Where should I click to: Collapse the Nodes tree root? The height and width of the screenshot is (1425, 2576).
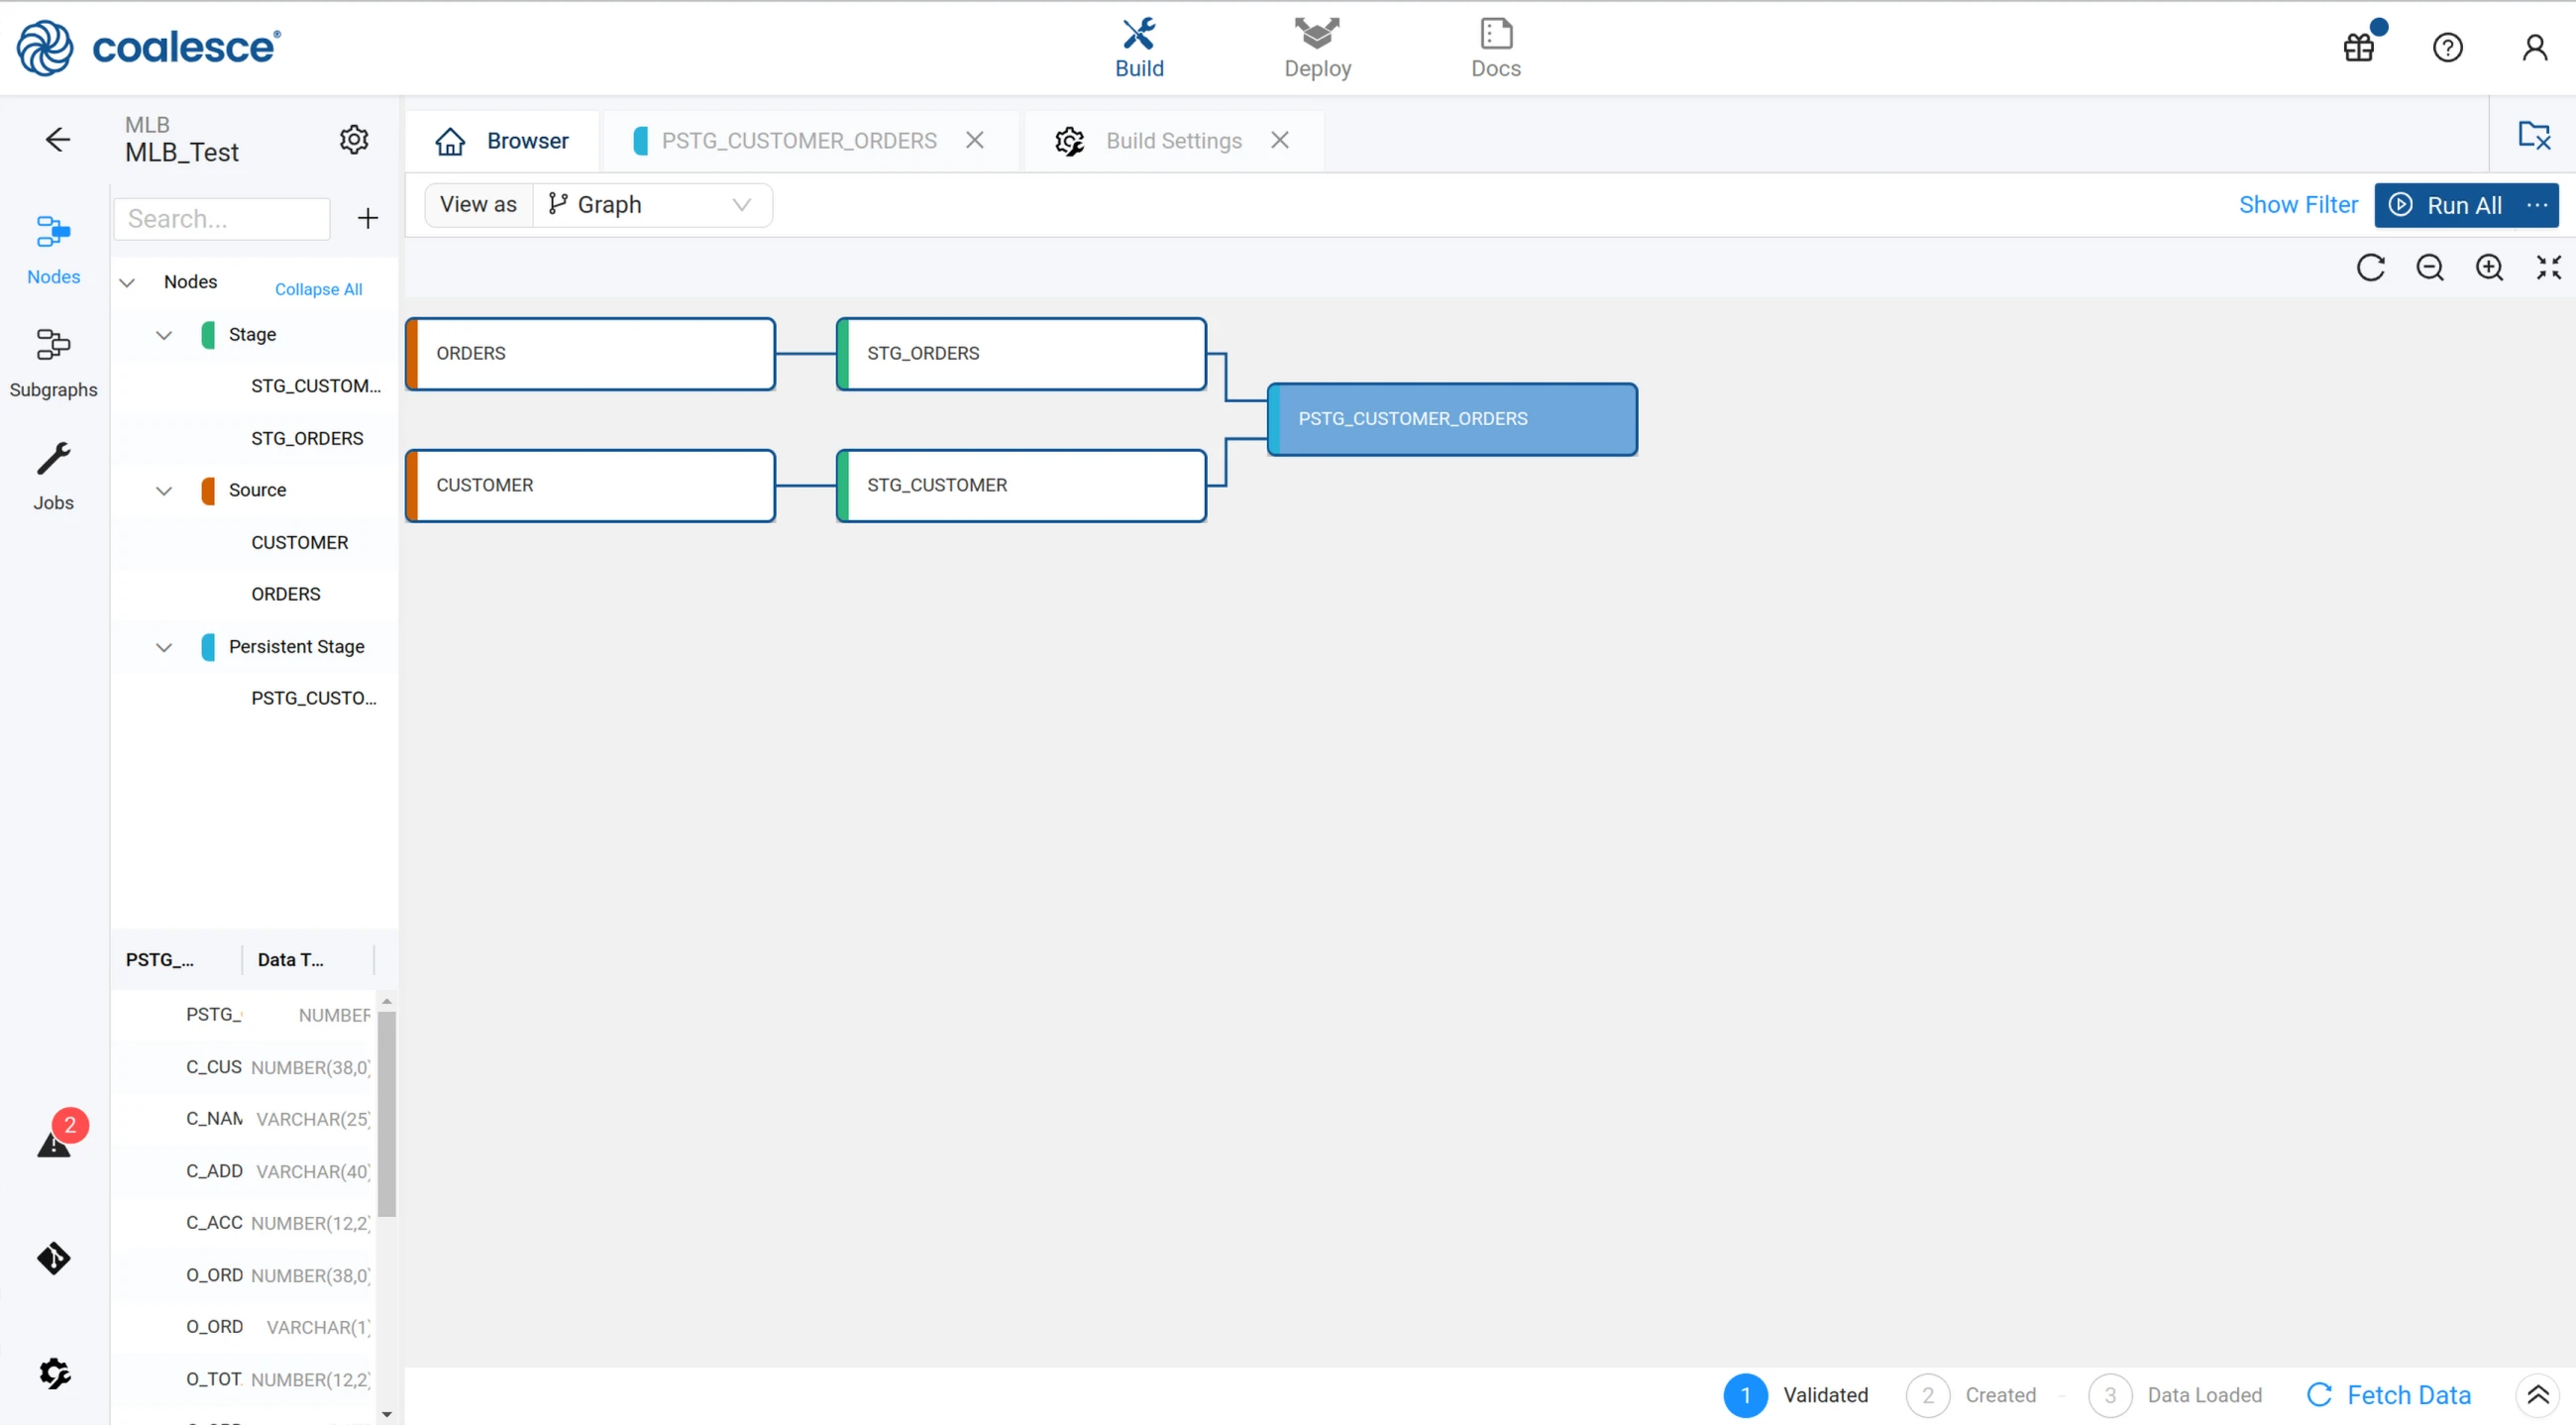127,282
